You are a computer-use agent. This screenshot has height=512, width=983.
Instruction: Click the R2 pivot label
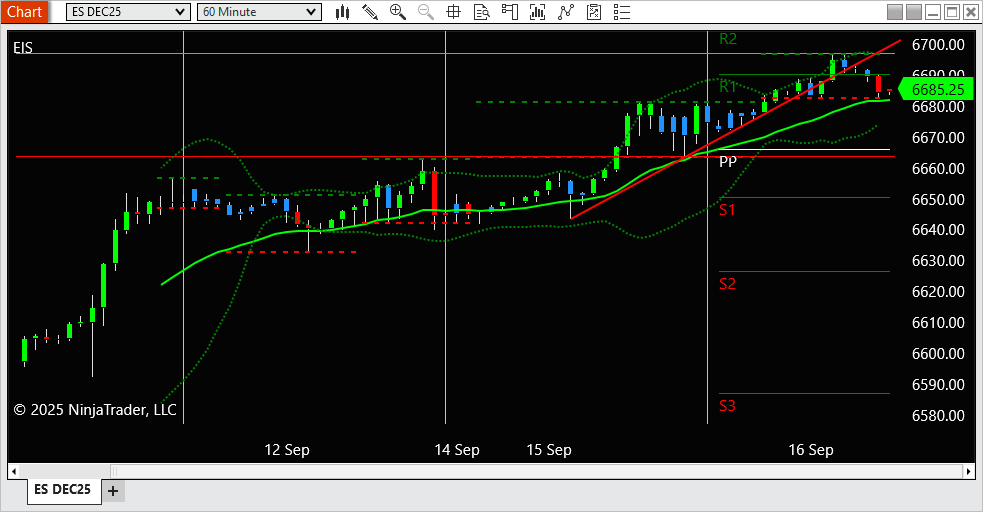(728, 39)
